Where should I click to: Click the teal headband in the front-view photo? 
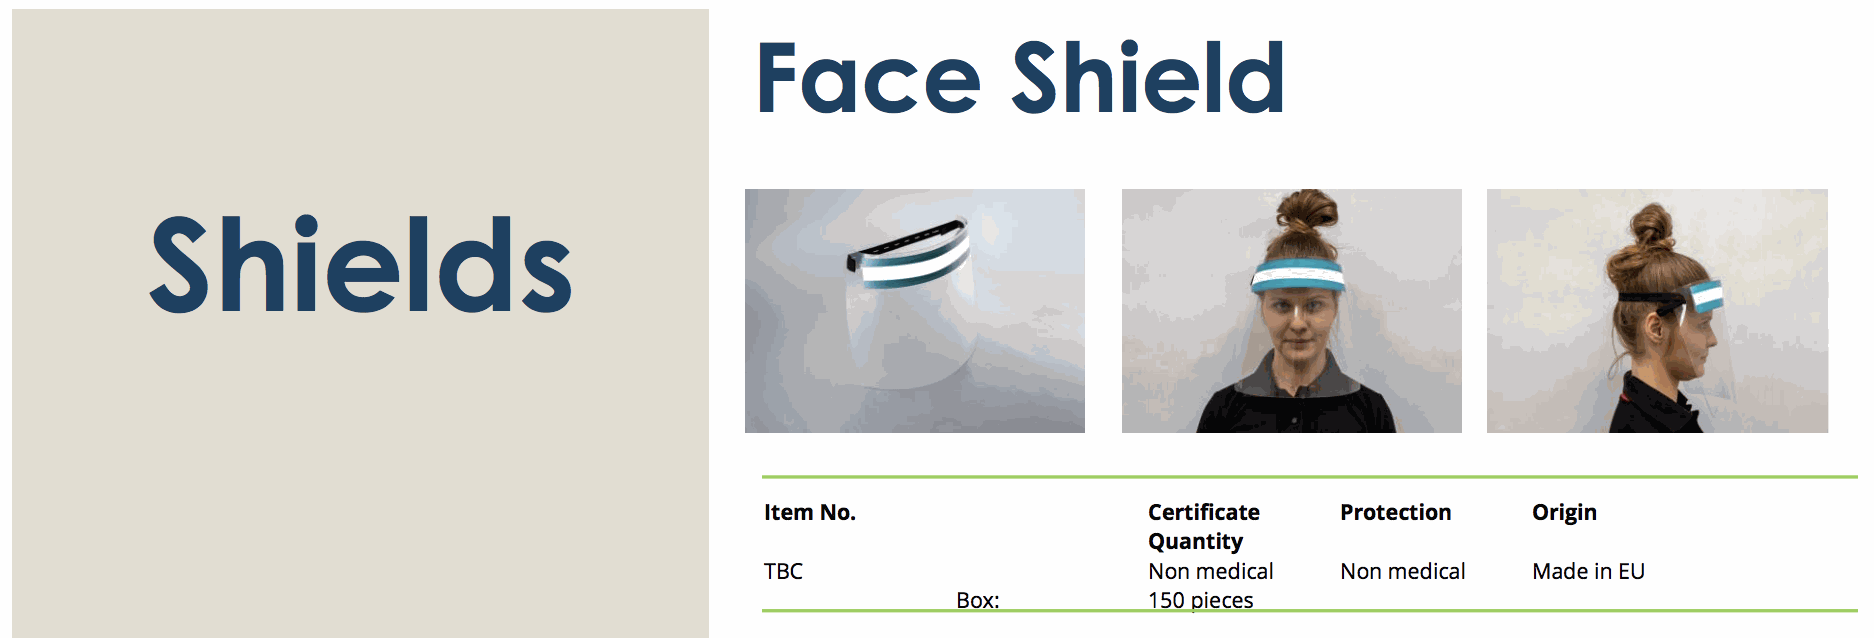click(x=1298, y=275)
